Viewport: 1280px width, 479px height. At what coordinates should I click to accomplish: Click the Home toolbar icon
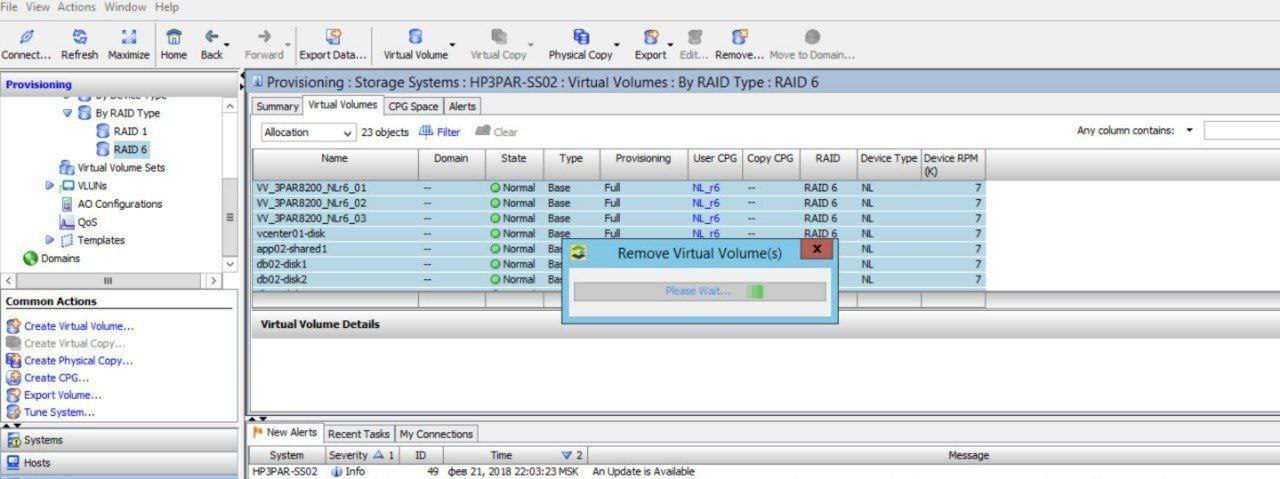[174, 38]
